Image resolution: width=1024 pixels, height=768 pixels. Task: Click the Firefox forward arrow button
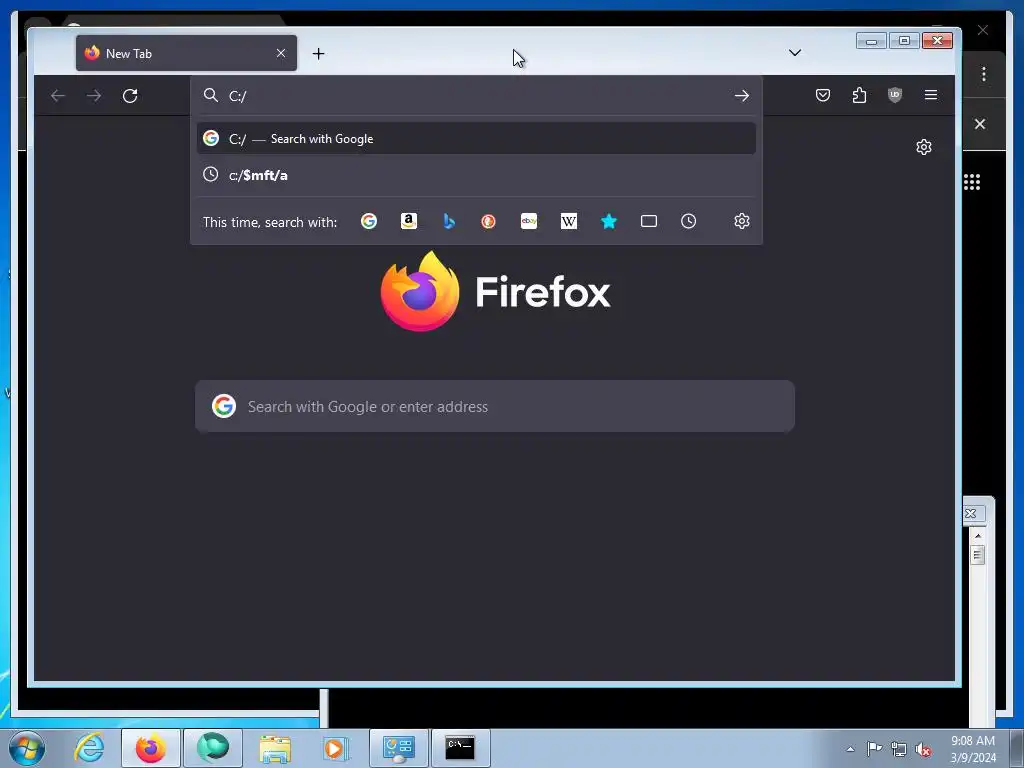click(94, 96)
